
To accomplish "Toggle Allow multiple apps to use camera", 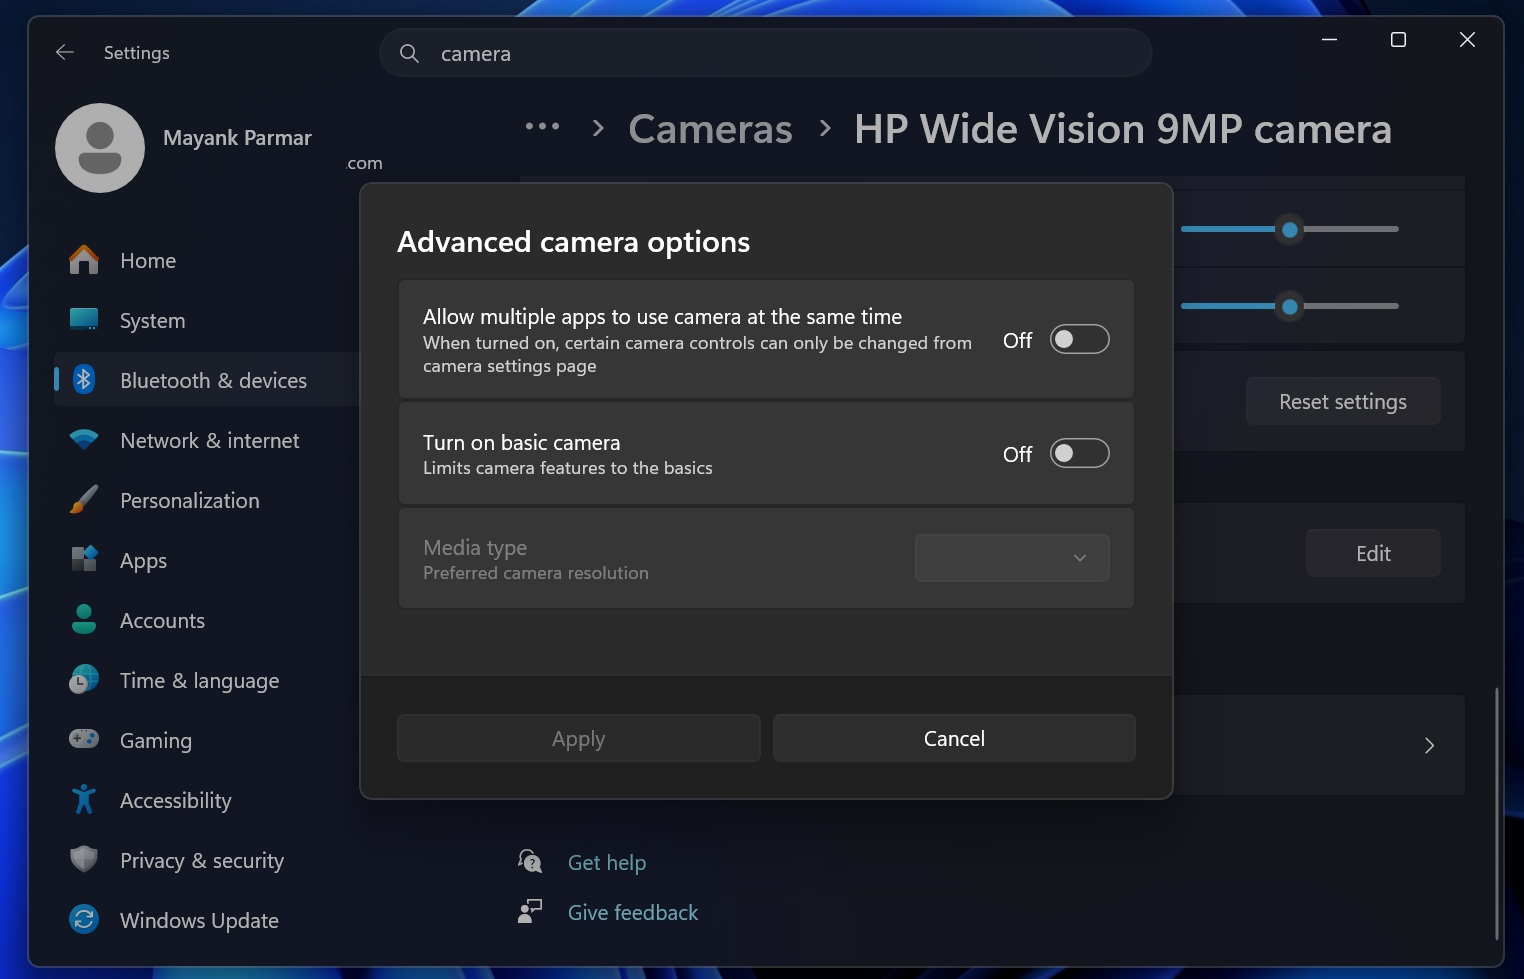I will [1080, 339].
